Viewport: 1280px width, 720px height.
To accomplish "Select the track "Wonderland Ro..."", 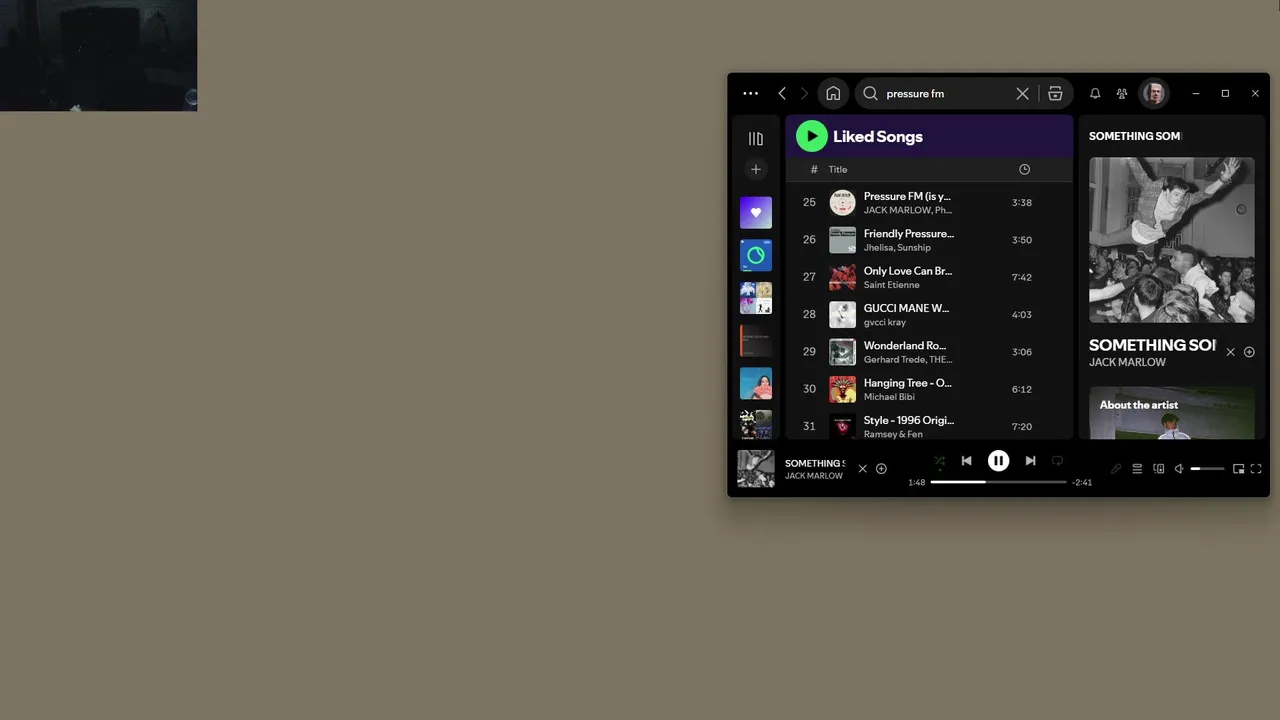I will point(905,345).
